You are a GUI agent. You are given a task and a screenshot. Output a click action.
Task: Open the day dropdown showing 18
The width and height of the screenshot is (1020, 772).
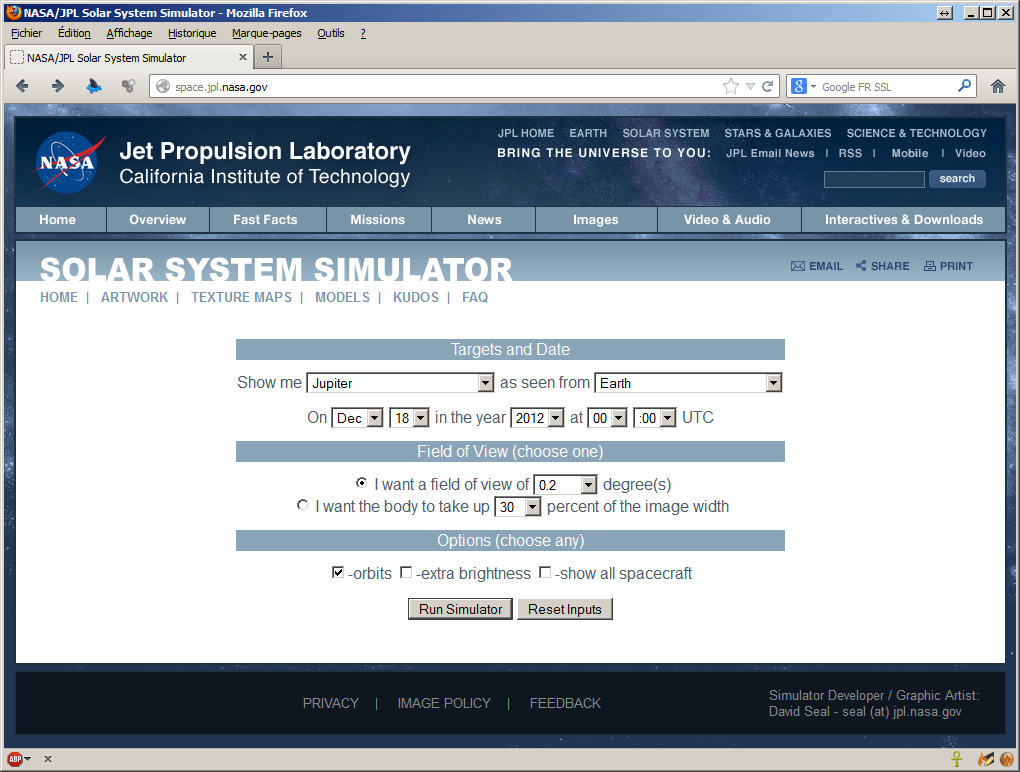click(409, 418)
